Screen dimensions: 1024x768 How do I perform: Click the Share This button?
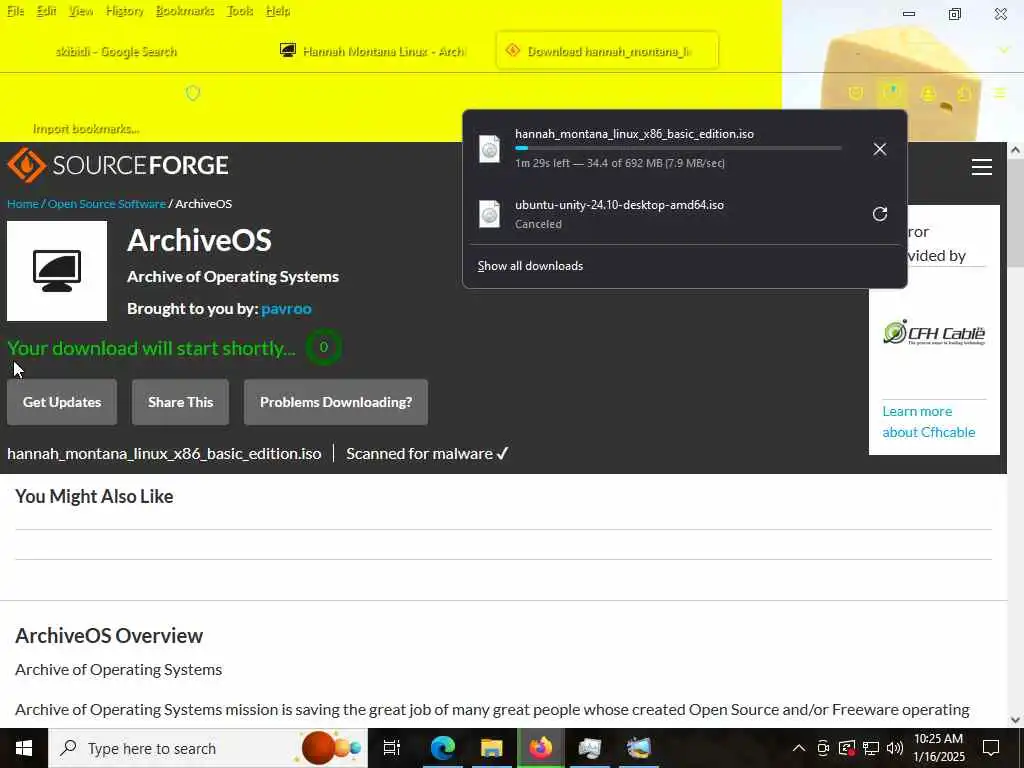pos(180,402)
